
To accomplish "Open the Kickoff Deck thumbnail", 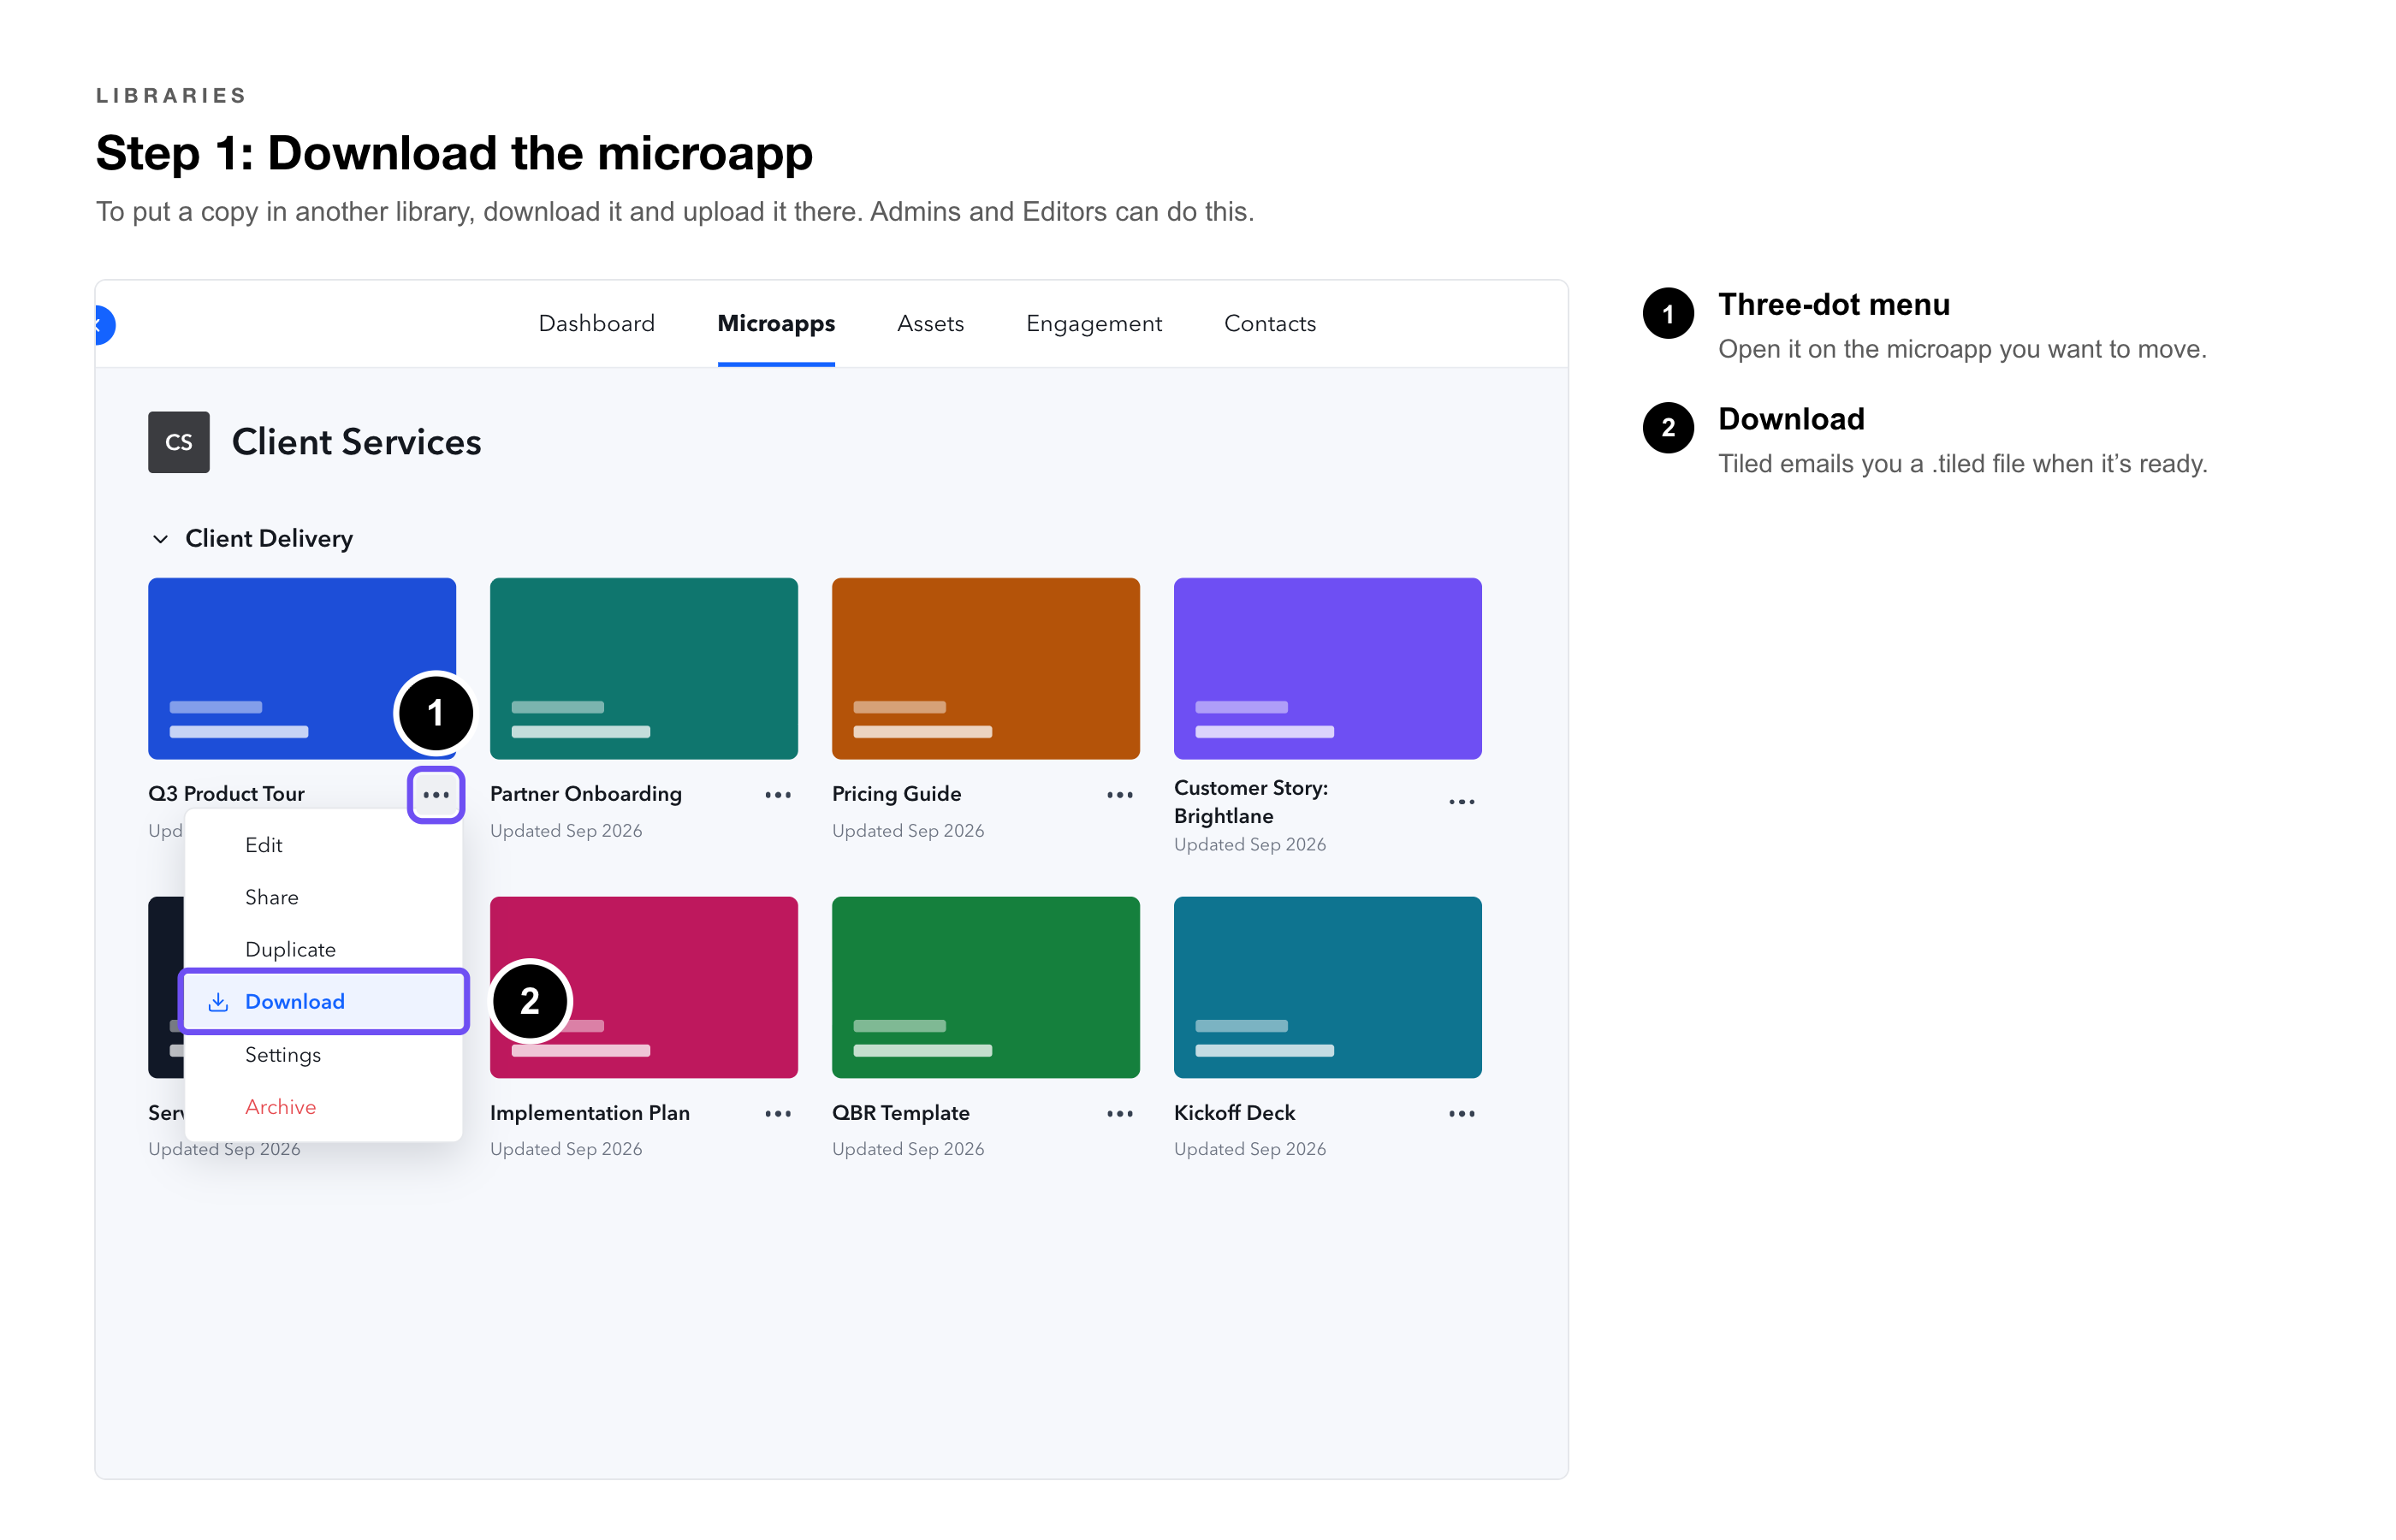I will (x=1328, y=987).
